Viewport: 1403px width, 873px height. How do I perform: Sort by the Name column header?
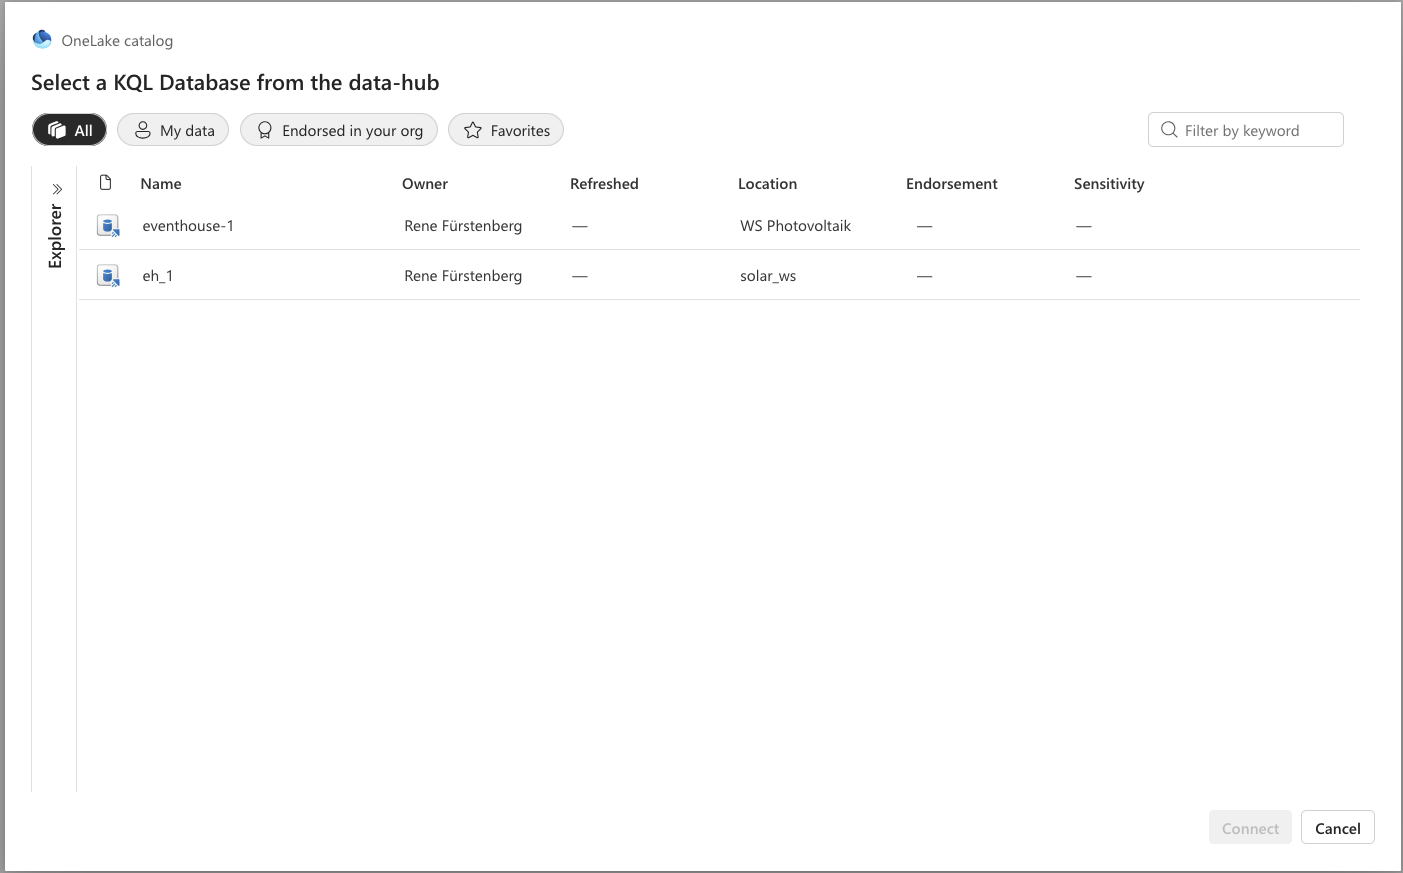(161, 184)
